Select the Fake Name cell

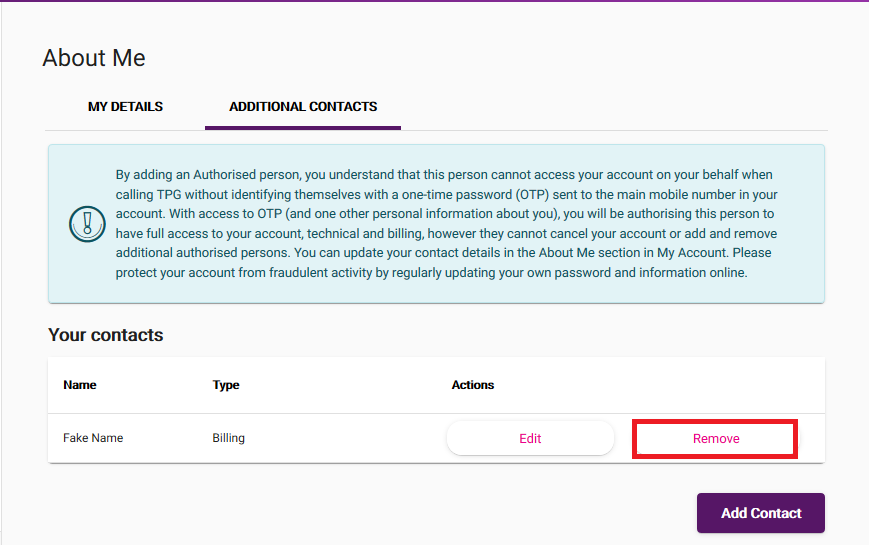[x=93, y=438]
